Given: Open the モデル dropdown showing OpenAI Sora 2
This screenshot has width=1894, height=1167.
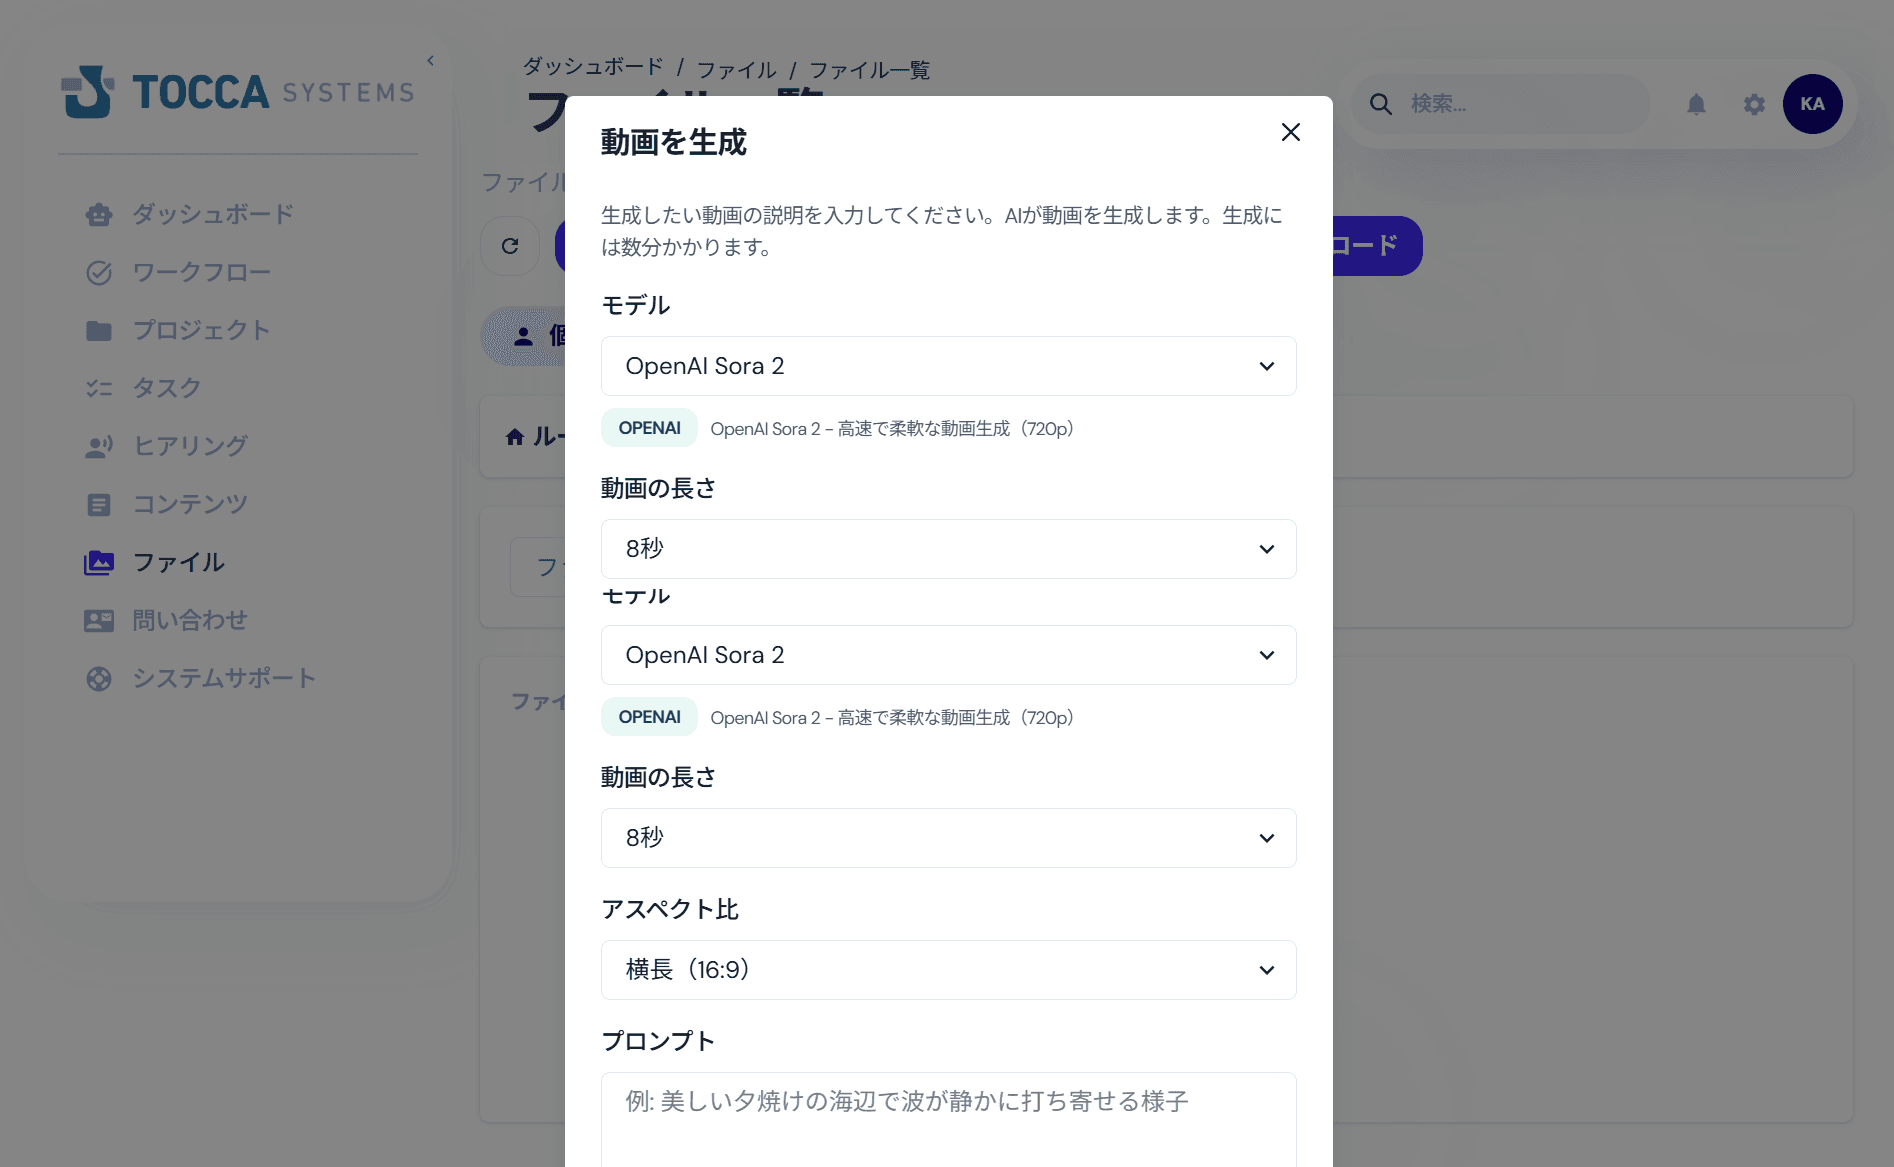Looking at the screenshot, I should (x=947, y=366).
